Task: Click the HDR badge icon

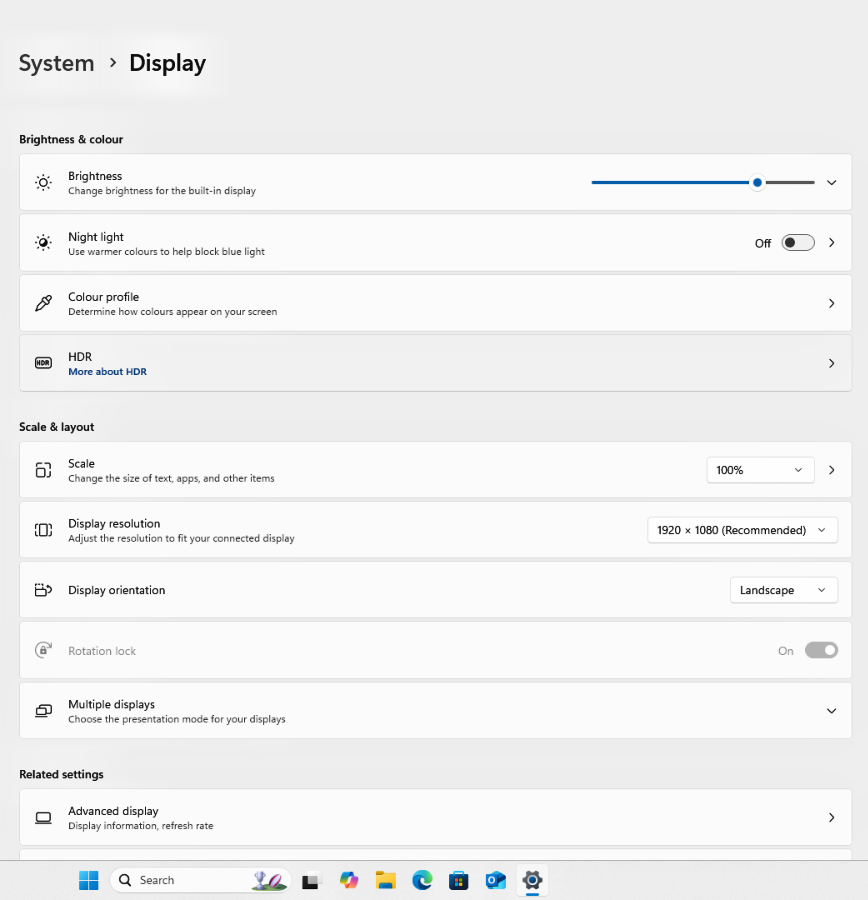Action: pyautogui.click(x=43, y=363)
